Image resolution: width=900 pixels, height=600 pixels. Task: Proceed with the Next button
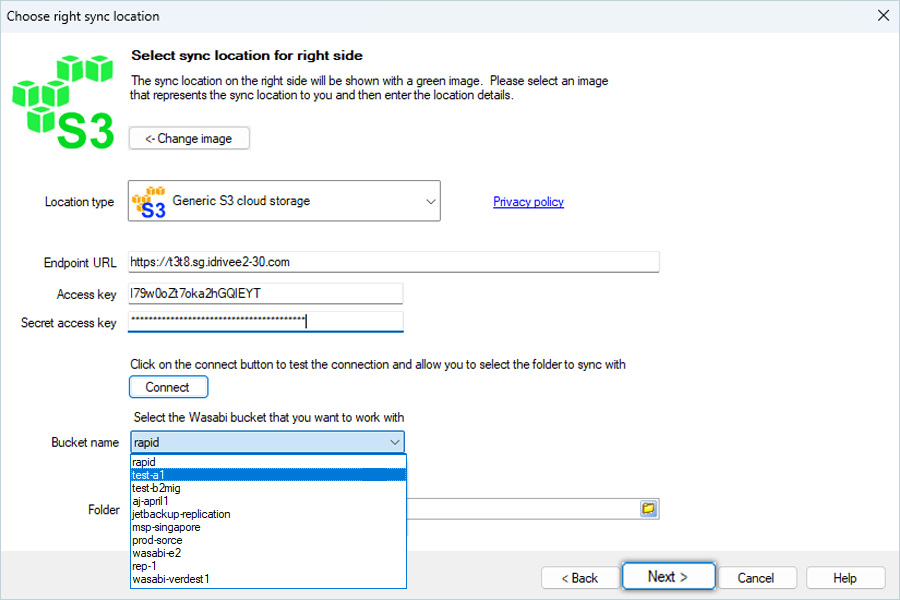tap(668, 576)
